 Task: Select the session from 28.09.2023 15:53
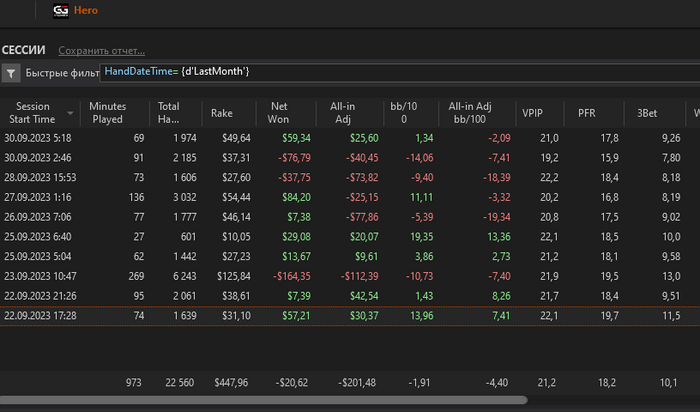coord(43,177)
